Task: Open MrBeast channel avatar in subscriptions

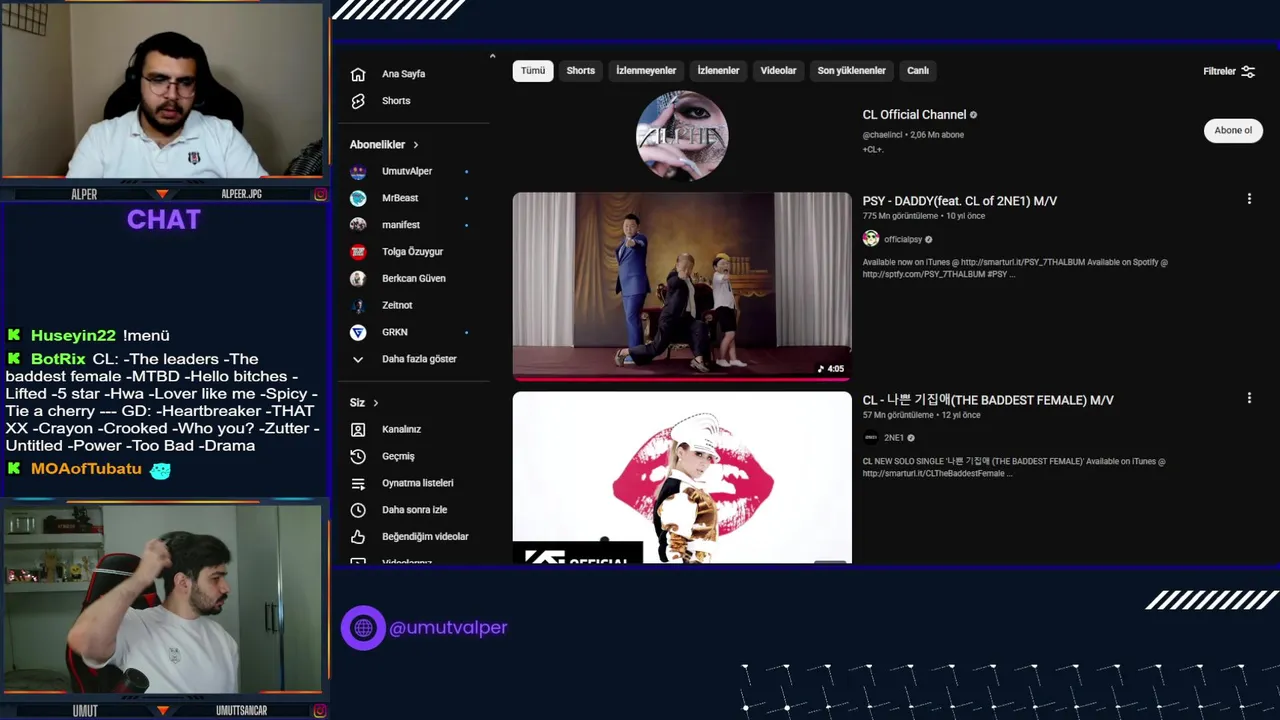Action: tap(358, 198)
